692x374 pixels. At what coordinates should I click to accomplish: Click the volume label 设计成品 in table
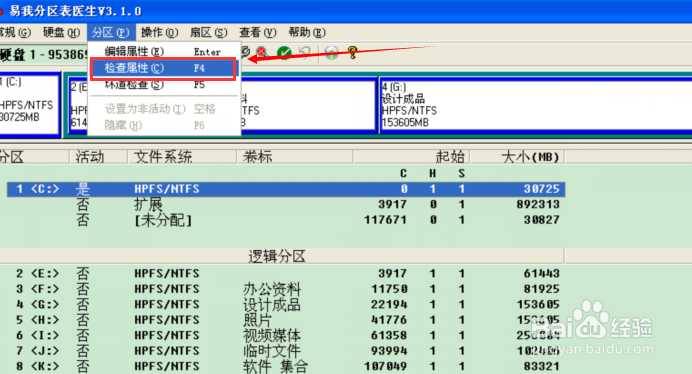[x=271, y=305]
